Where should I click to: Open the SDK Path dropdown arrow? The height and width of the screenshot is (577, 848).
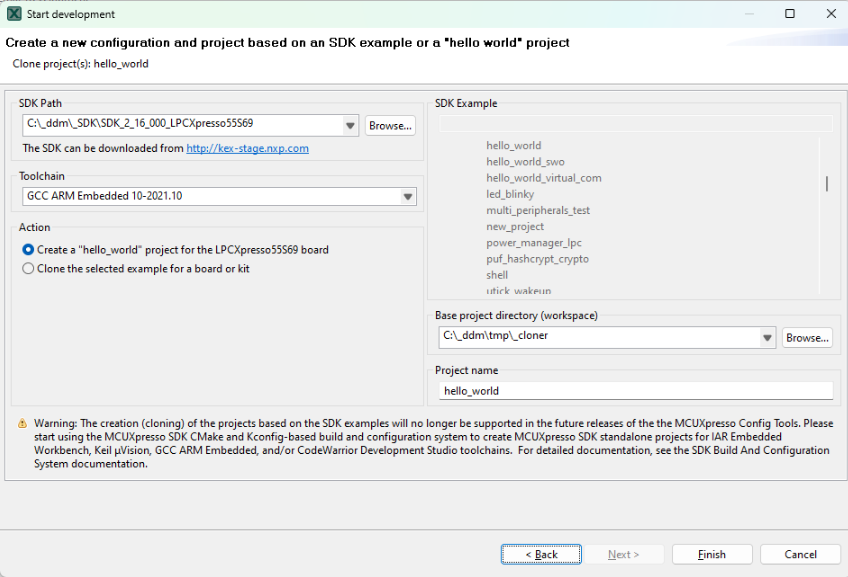pos(350,125)
